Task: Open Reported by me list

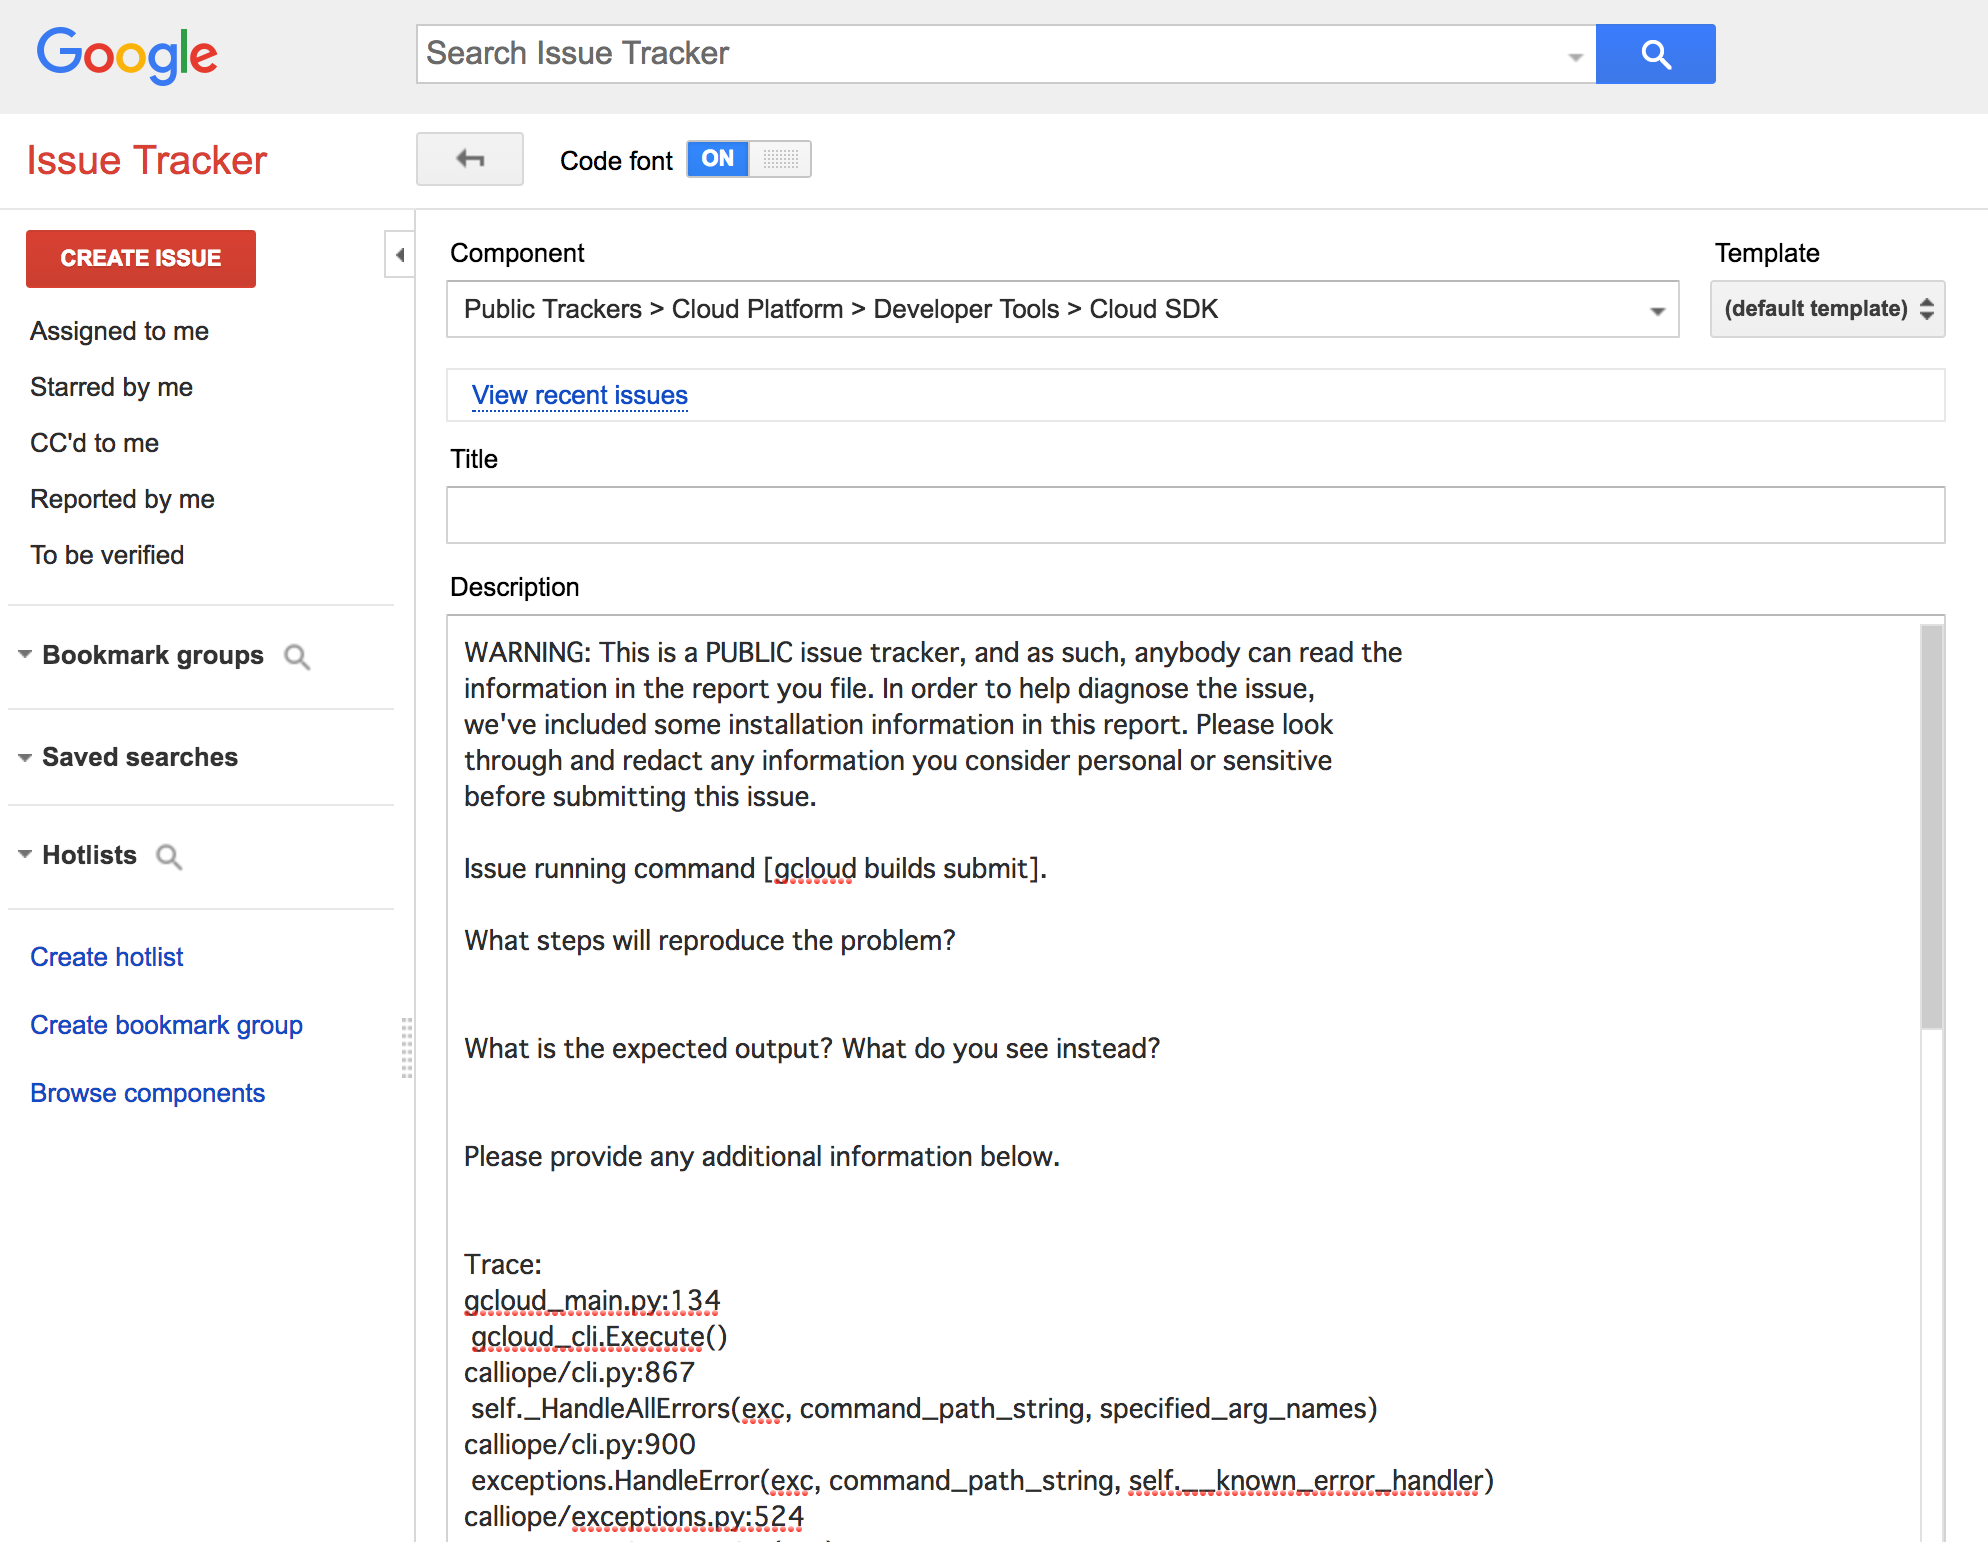Action: (x=123, y=499)
